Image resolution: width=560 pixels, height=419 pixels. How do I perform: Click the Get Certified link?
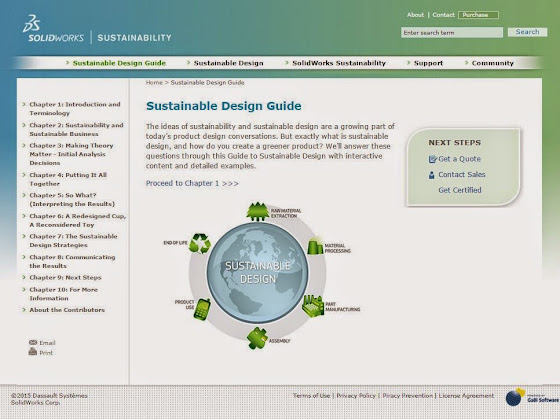click(x=460, y=190)
